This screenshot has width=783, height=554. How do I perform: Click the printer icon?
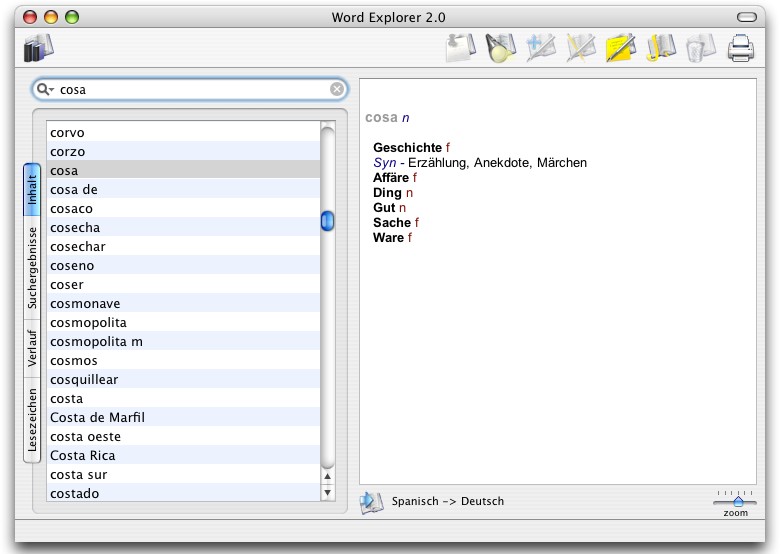(x=741, y=48)
